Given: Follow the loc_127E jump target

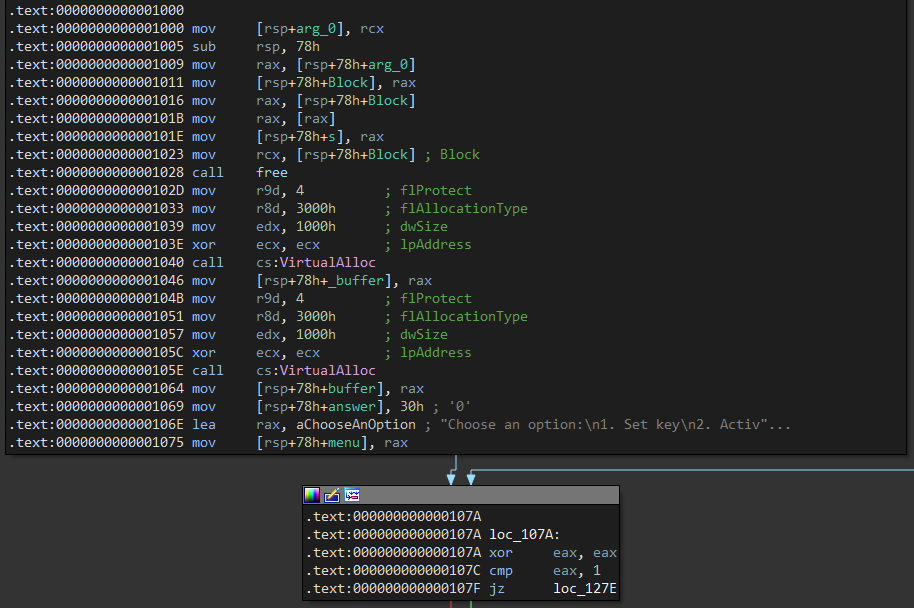Looking at the screenshot, I should tap(585, 588).
